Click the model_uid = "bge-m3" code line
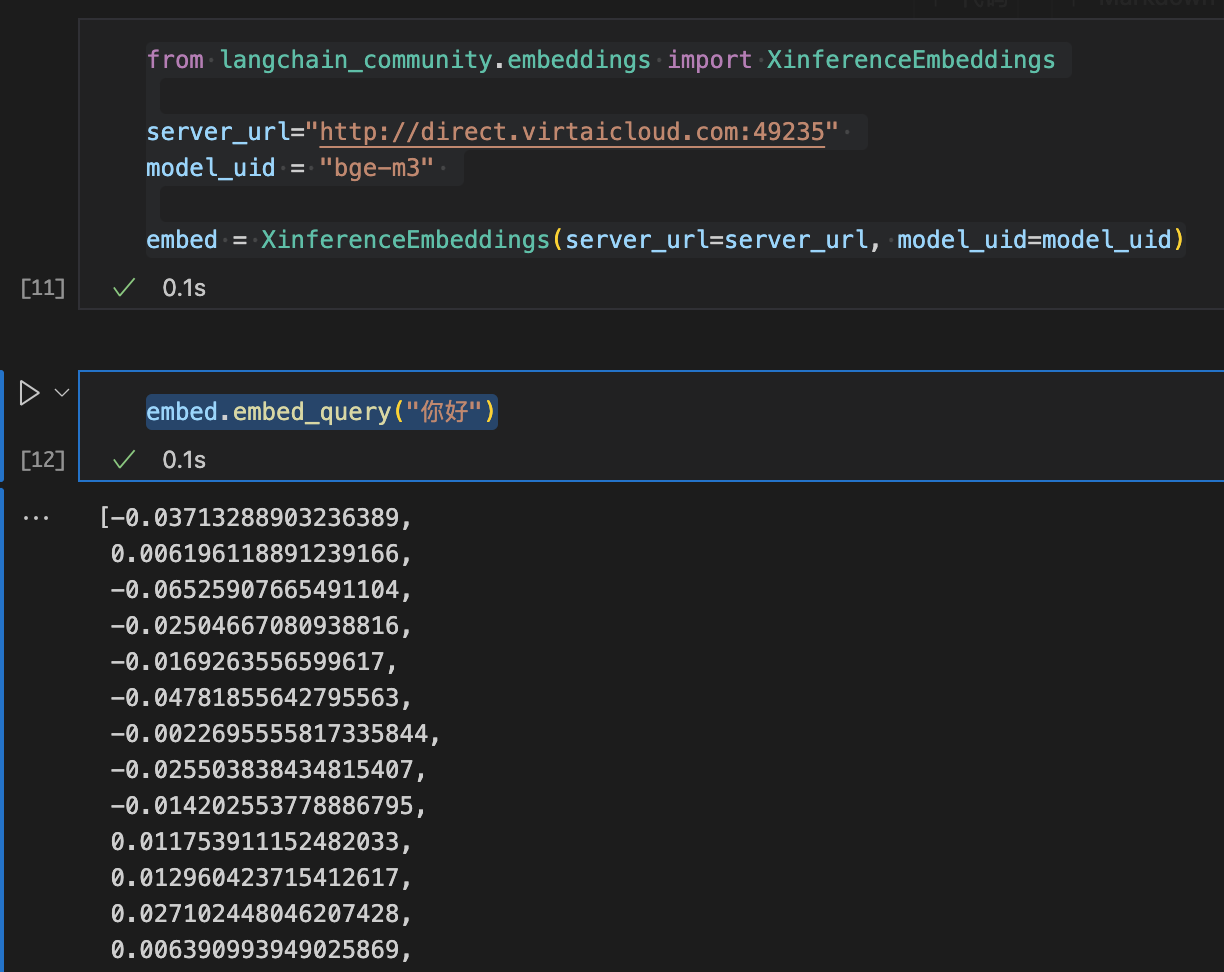 [290, 167]
